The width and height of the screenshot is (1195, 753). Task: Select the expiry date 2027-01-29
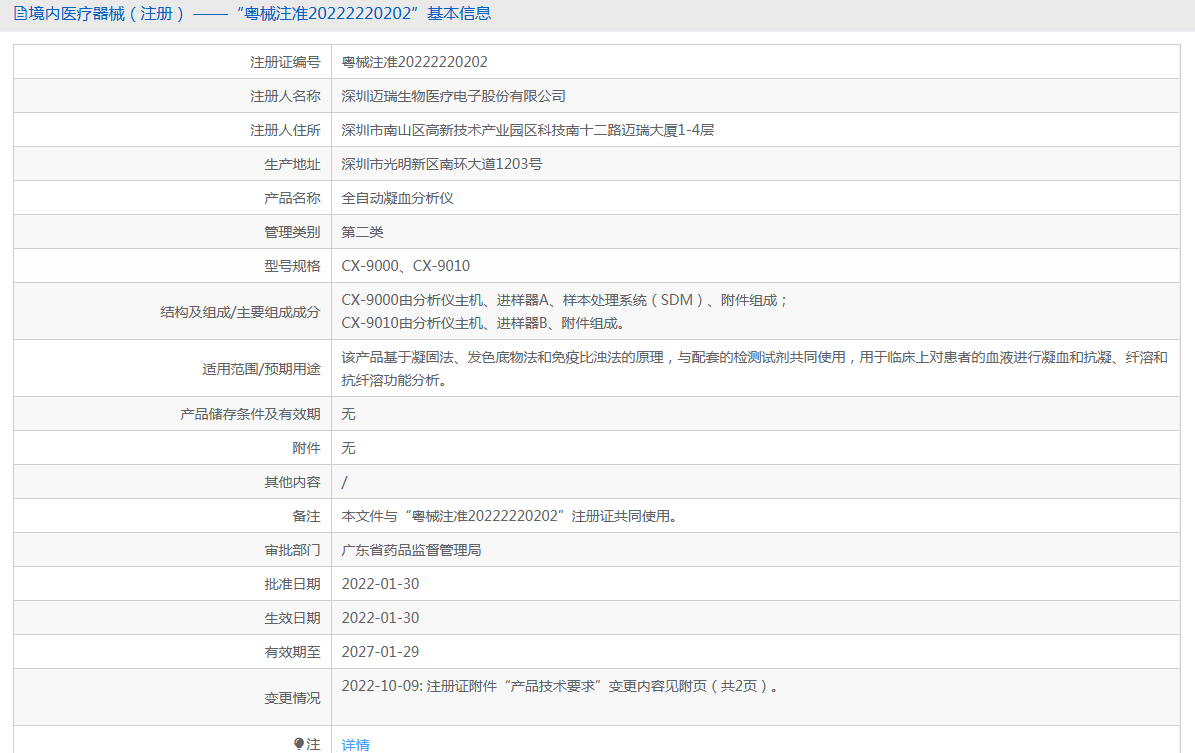[380, 652]
